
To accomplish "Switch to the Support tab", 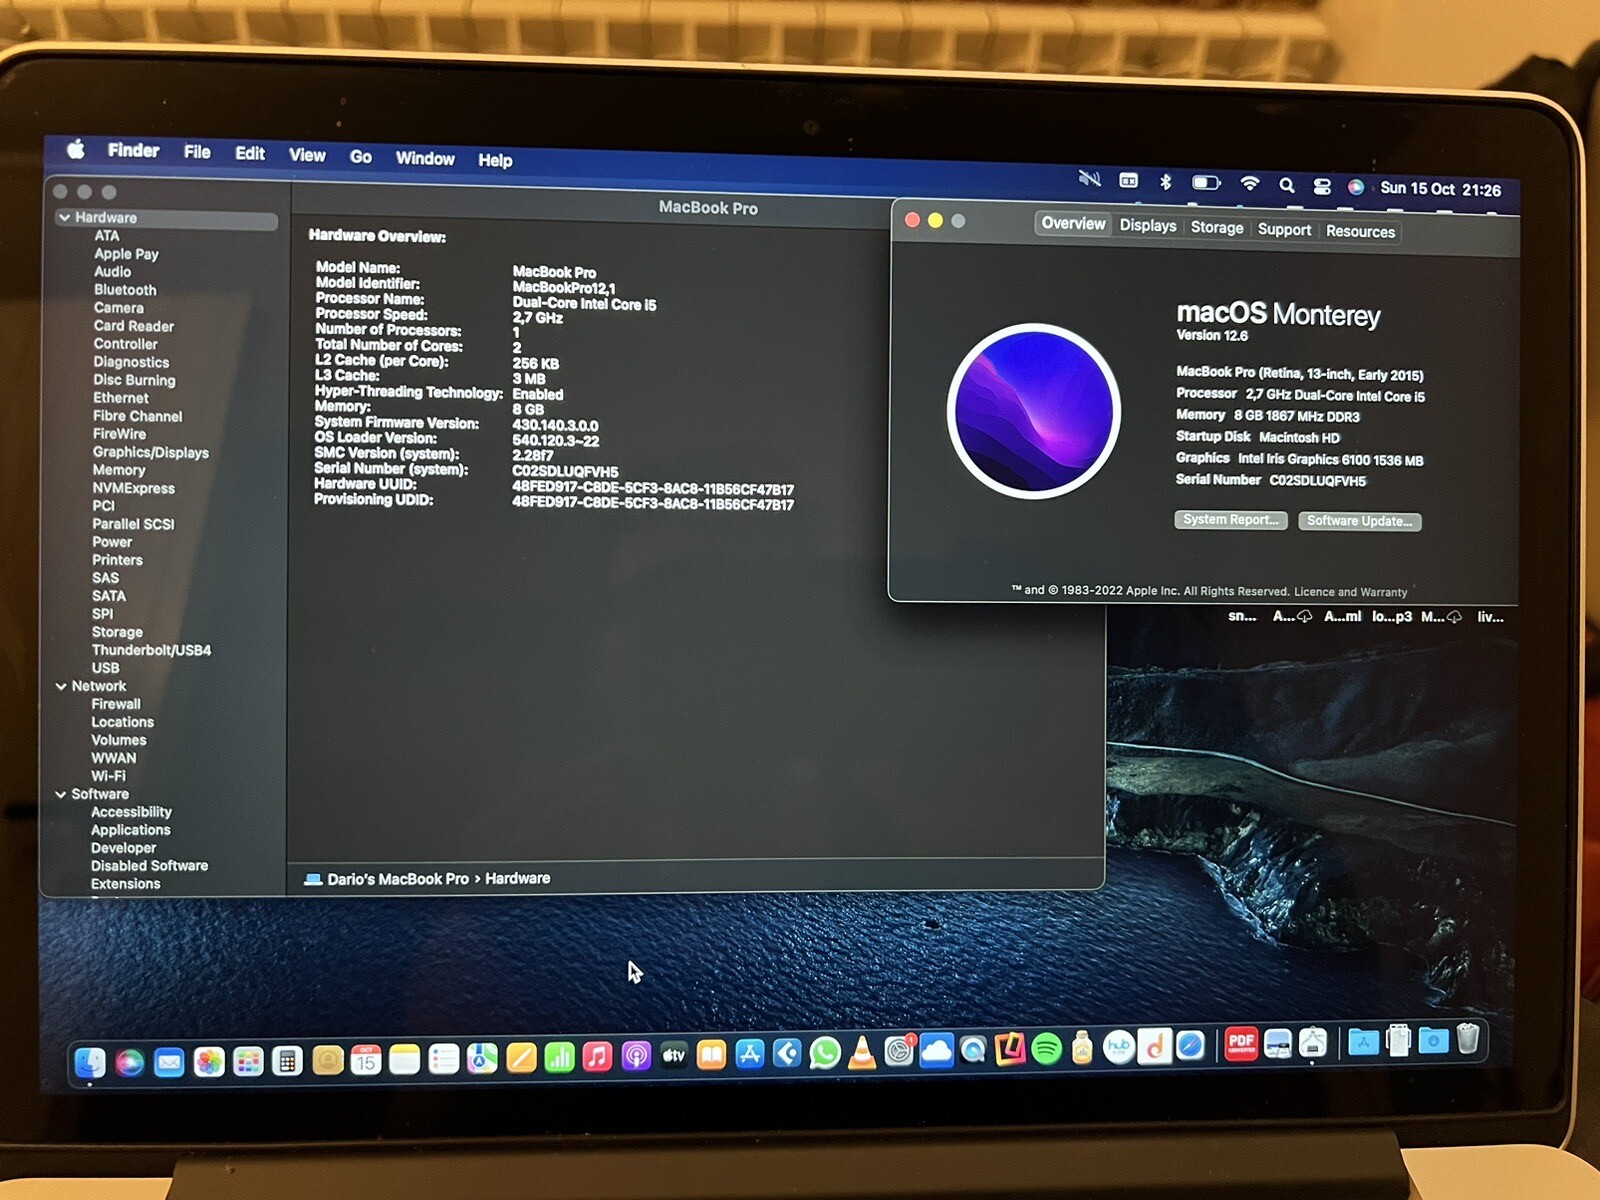I will click(1284, 230).
